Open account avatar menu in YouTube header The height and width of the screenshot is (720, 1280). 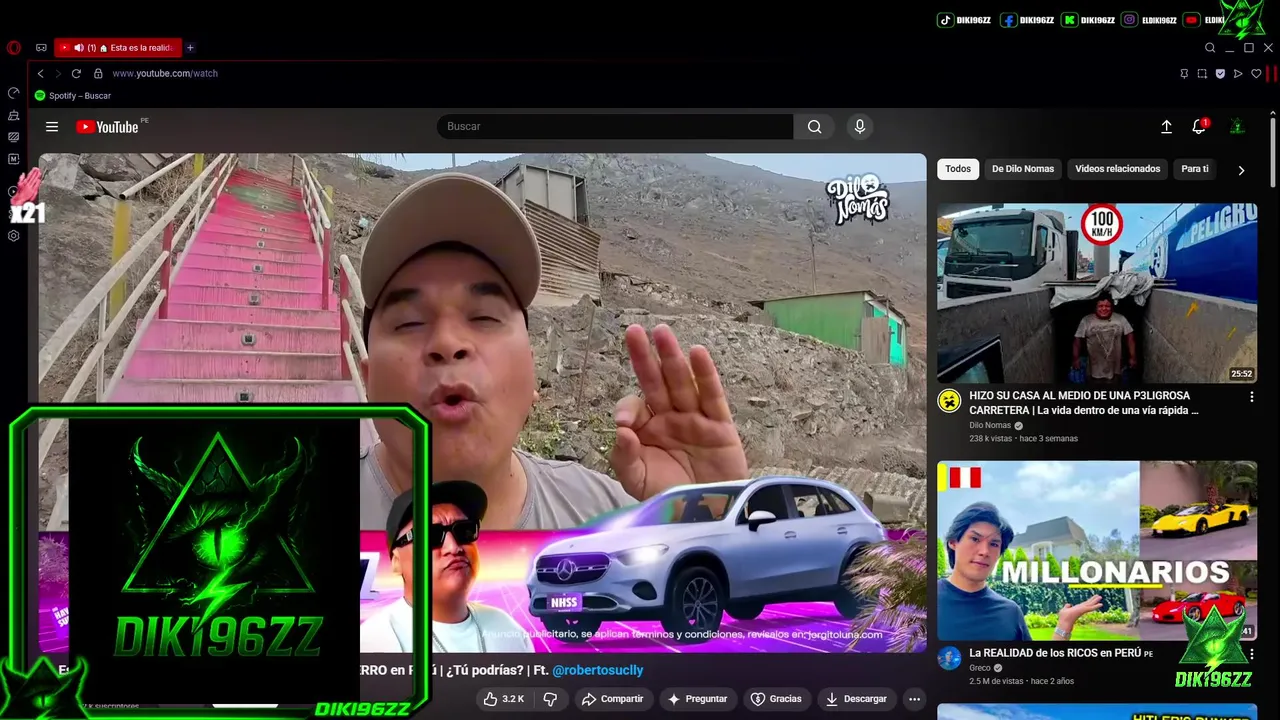click(x=1237, y=127)
